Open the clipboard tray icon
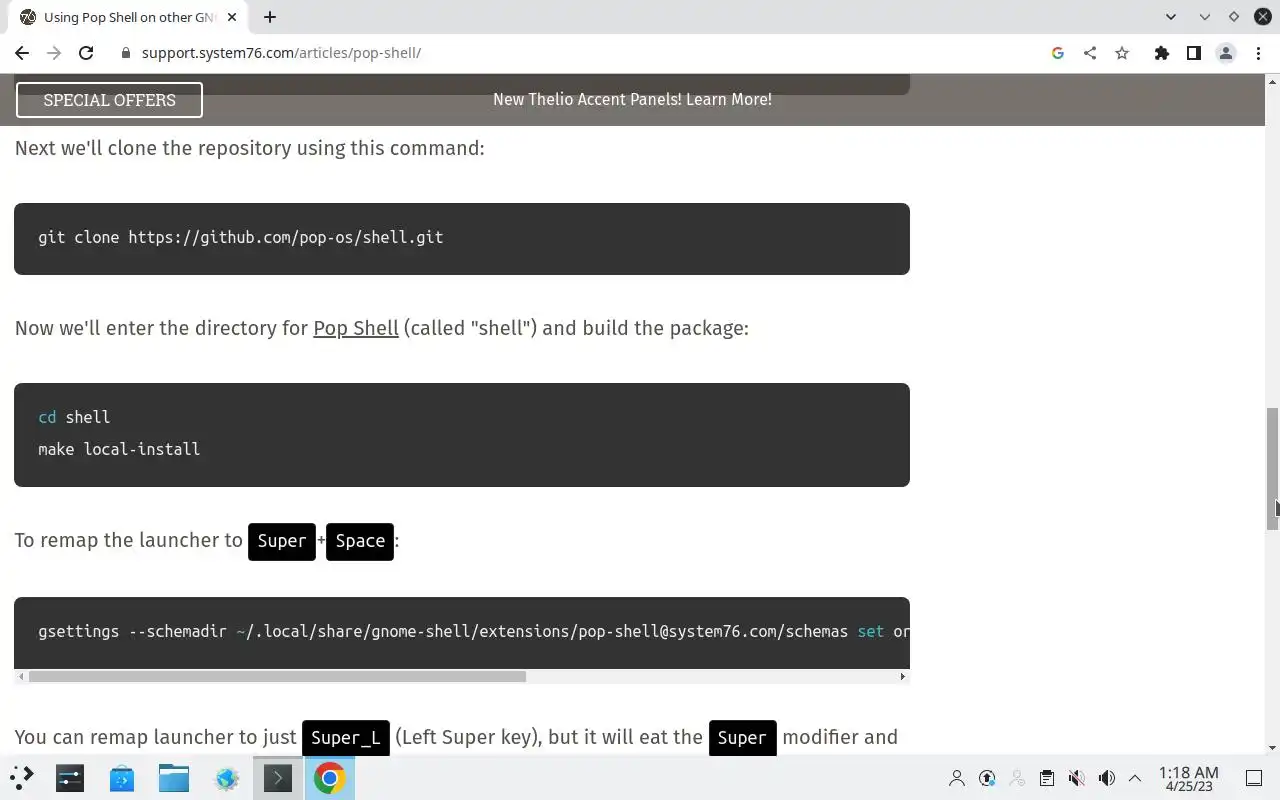1280x800 pixels. [x=1047, y=778]
